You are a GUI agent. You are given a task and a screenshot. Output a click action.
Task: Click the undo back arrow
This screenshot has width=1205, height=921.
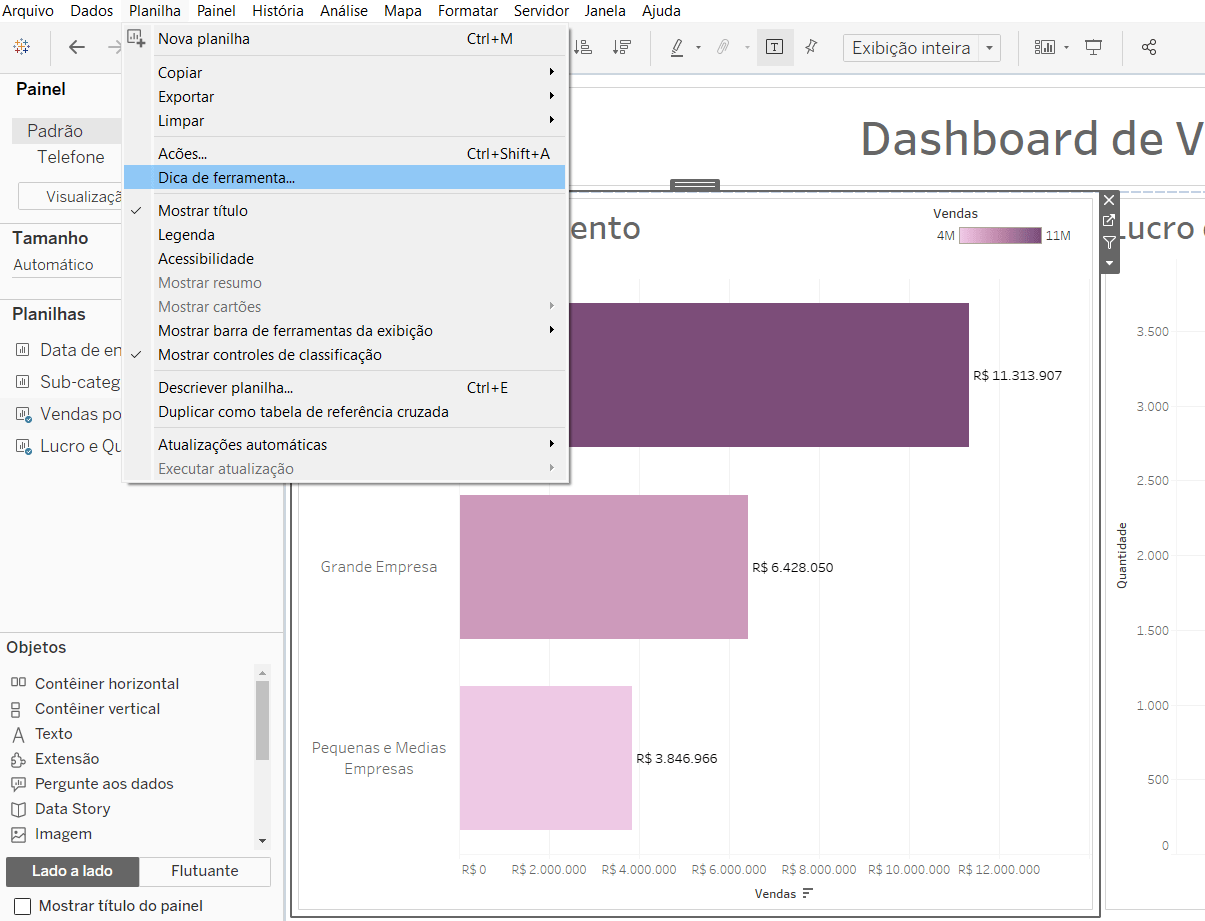[x=77, y=47]
